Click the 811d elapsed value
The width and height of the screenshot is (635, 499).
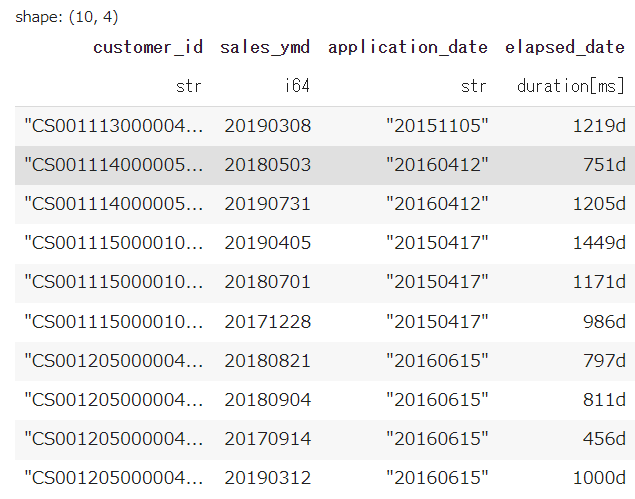pos(604,400)
